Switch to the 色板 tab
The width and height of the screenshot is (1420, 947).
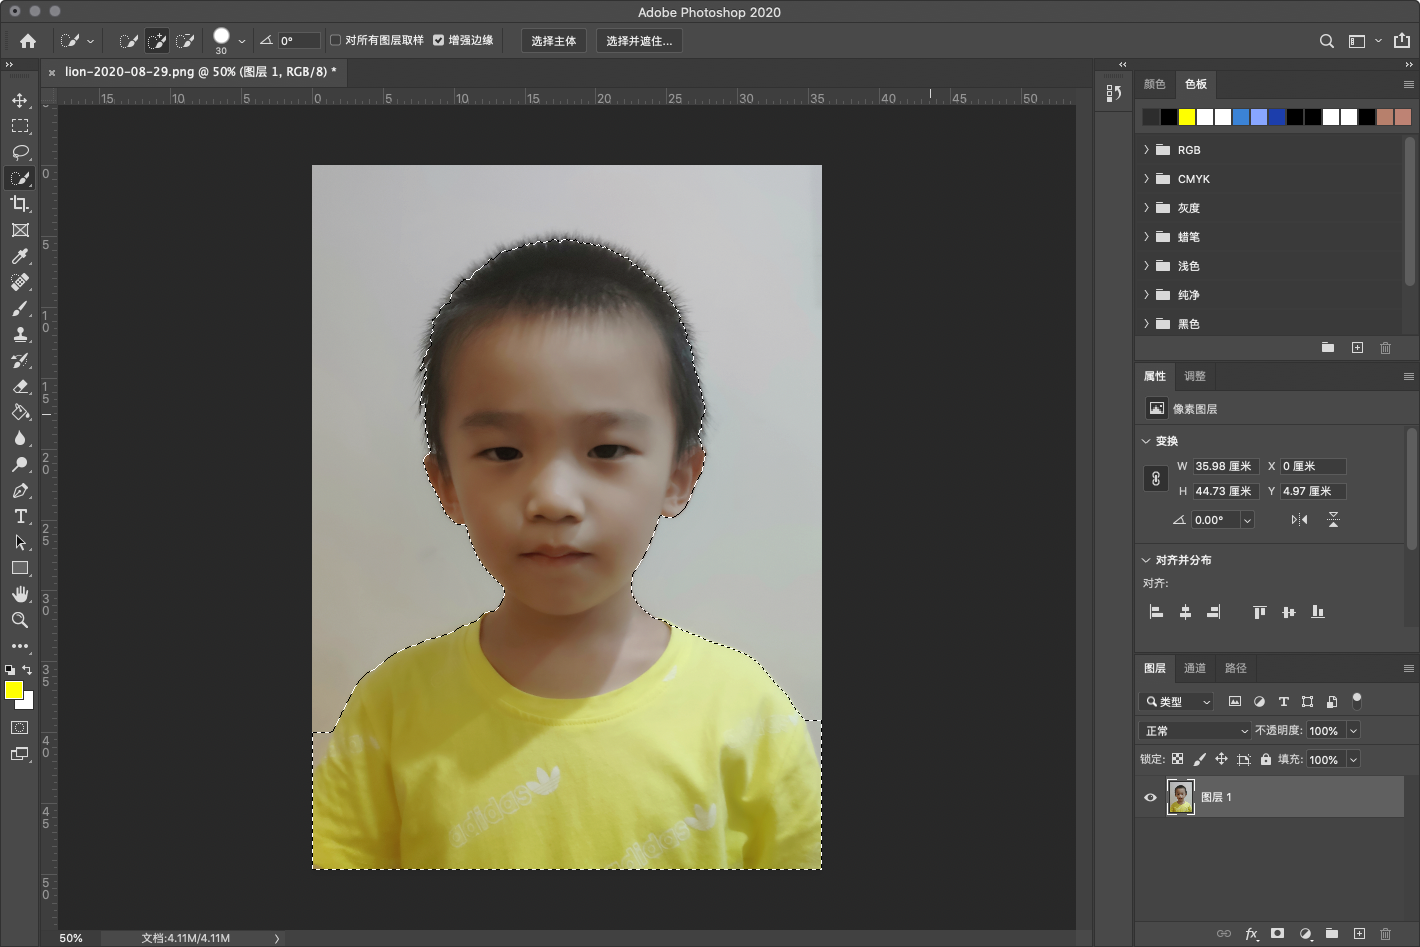click(1196, 84)
